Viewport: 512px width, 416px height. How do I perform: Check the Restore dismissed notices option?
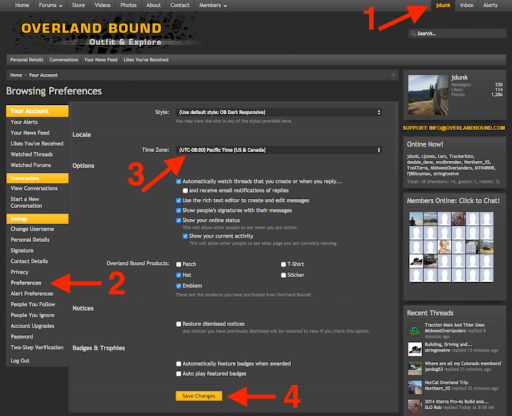click(x=179, y=324)
